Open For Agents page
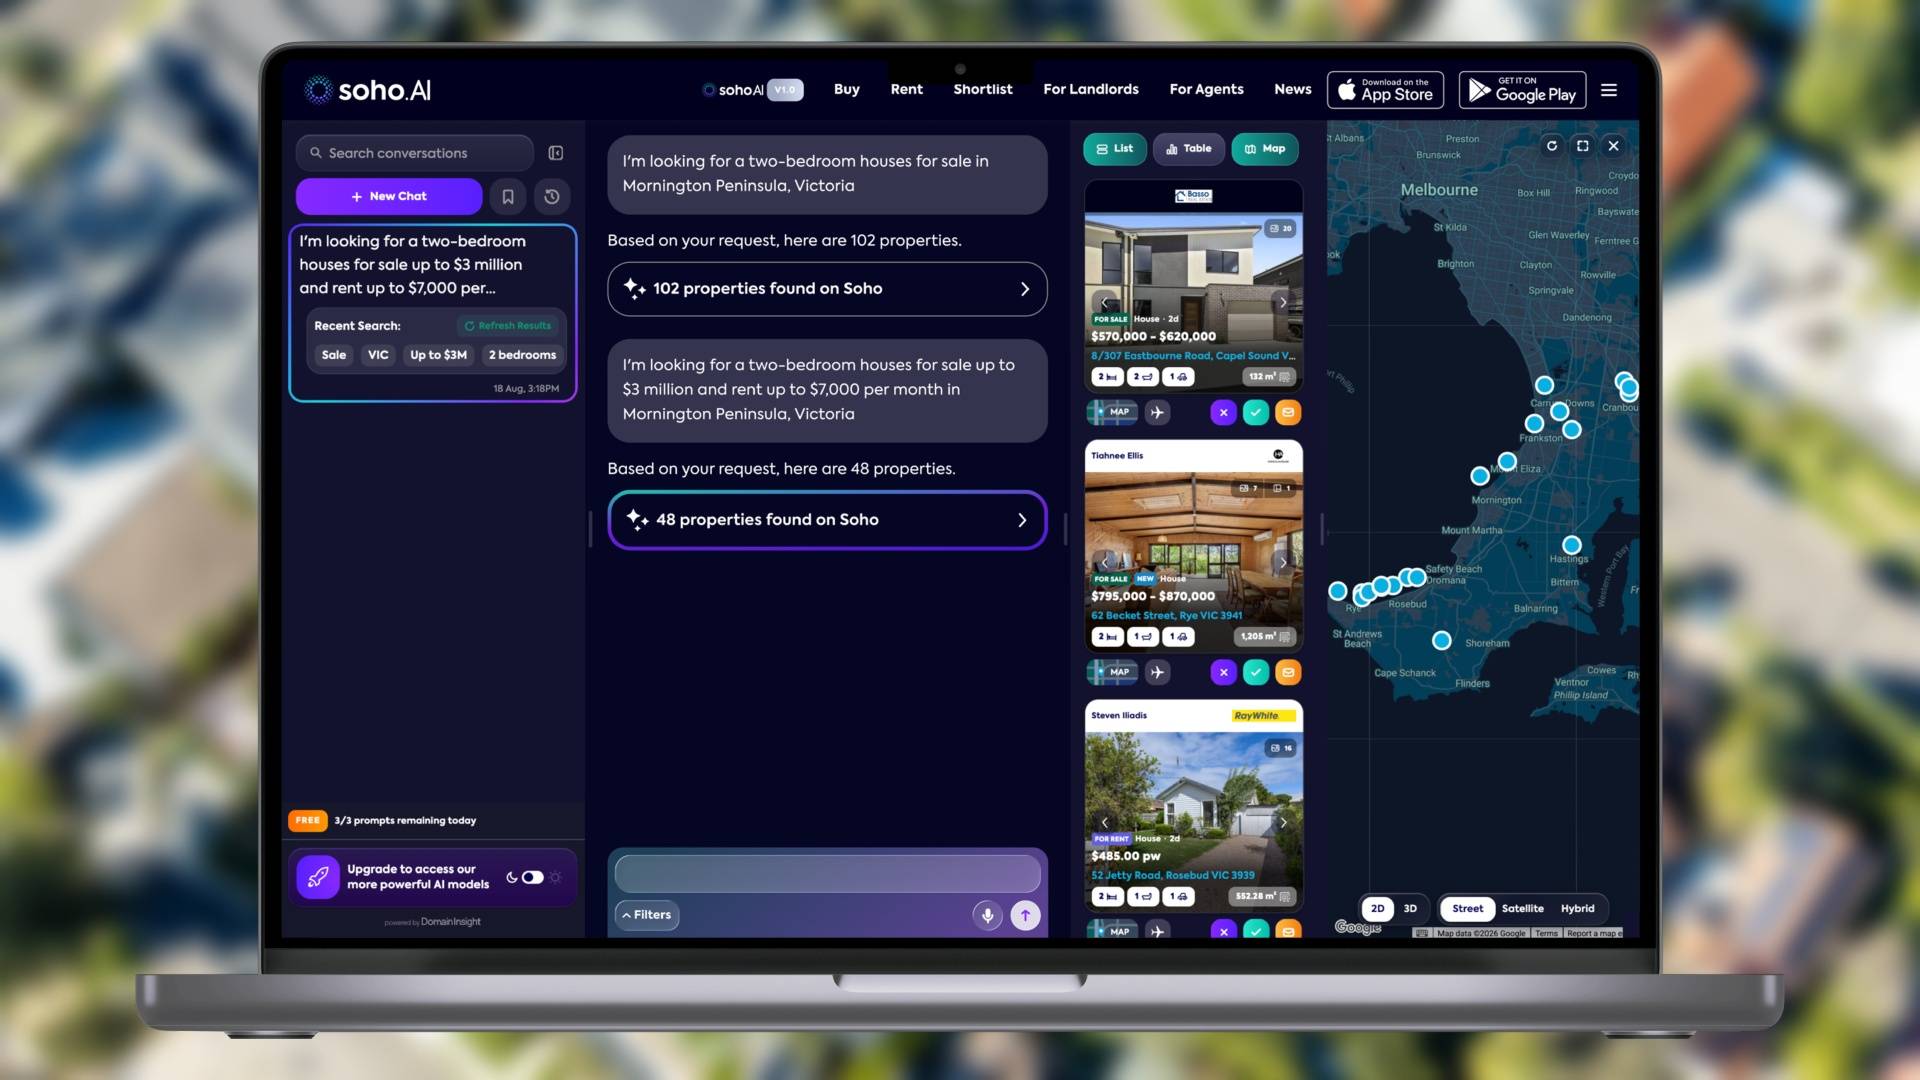This screenshot has width=1920, height=1080. (x=1206, y=90)
